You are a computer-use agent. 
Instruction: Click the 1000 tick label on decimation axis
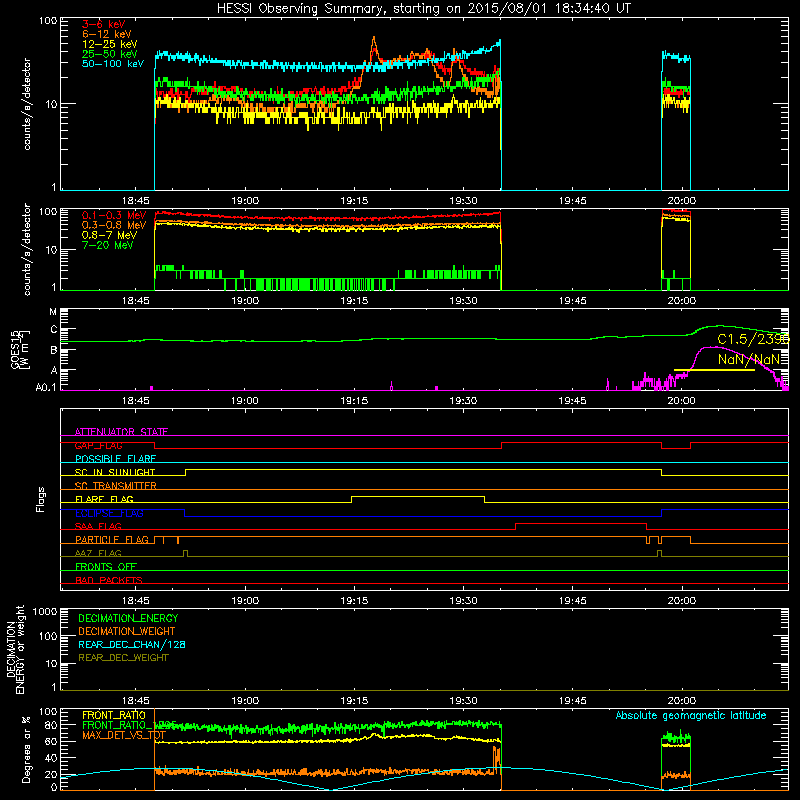pyautogui.click(x=45, y=612)
